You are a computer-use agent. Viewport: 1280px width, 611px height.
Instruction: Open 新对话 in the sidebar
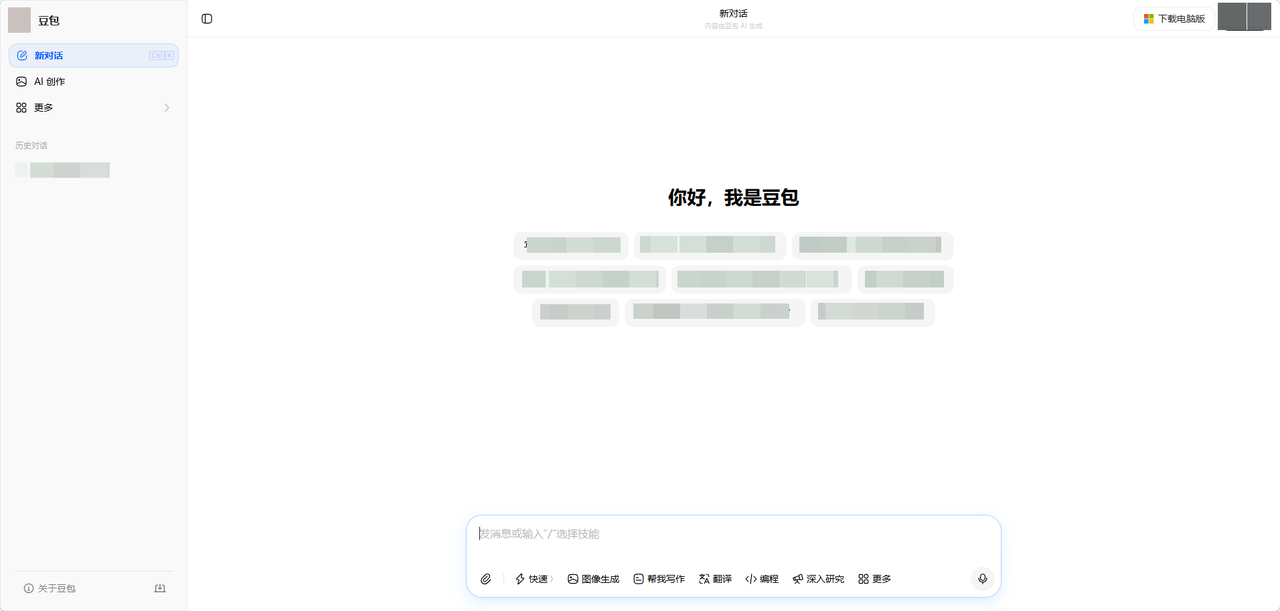pyautogui.click(x=94, y=56)
